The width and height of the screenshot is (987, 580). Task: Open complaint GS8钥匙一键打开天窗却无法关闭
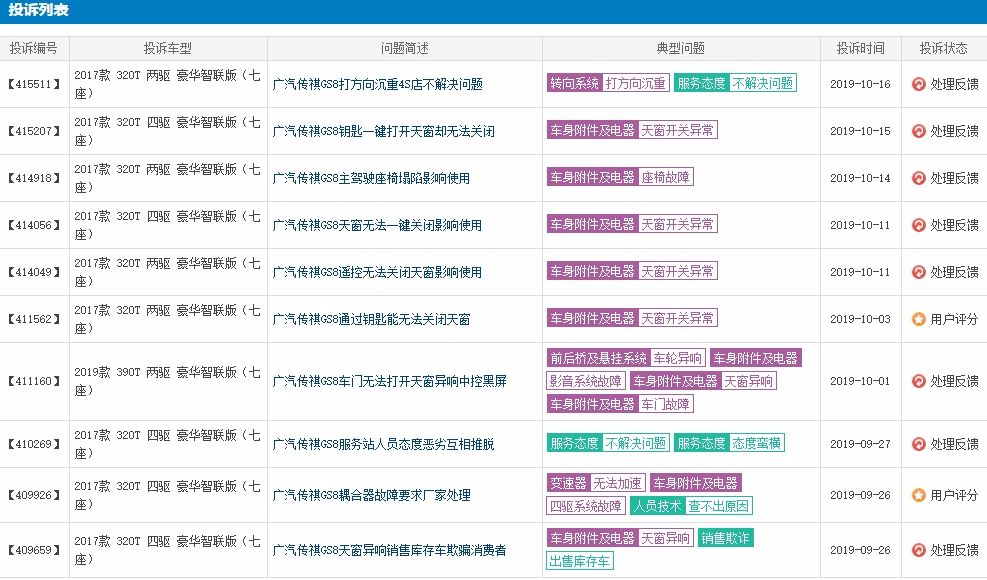[383, 132]
